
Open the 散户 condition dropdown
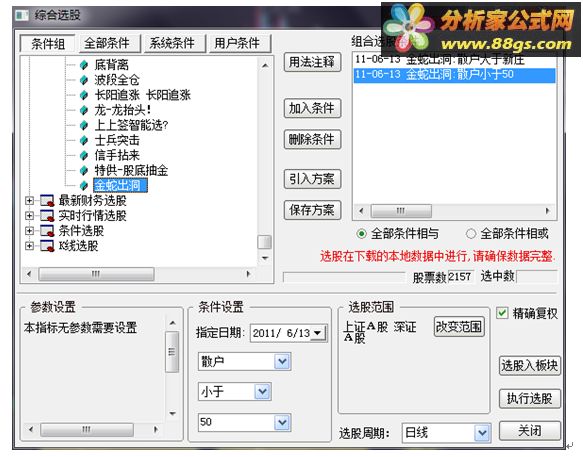coord(282,361)
